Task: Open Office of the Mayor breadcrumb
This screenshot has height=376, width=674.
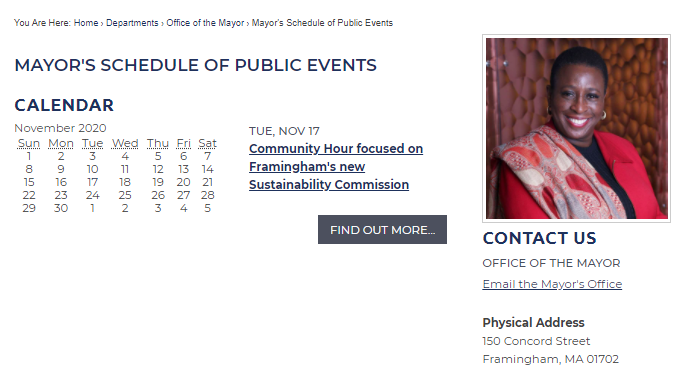Action: (205, 23)
